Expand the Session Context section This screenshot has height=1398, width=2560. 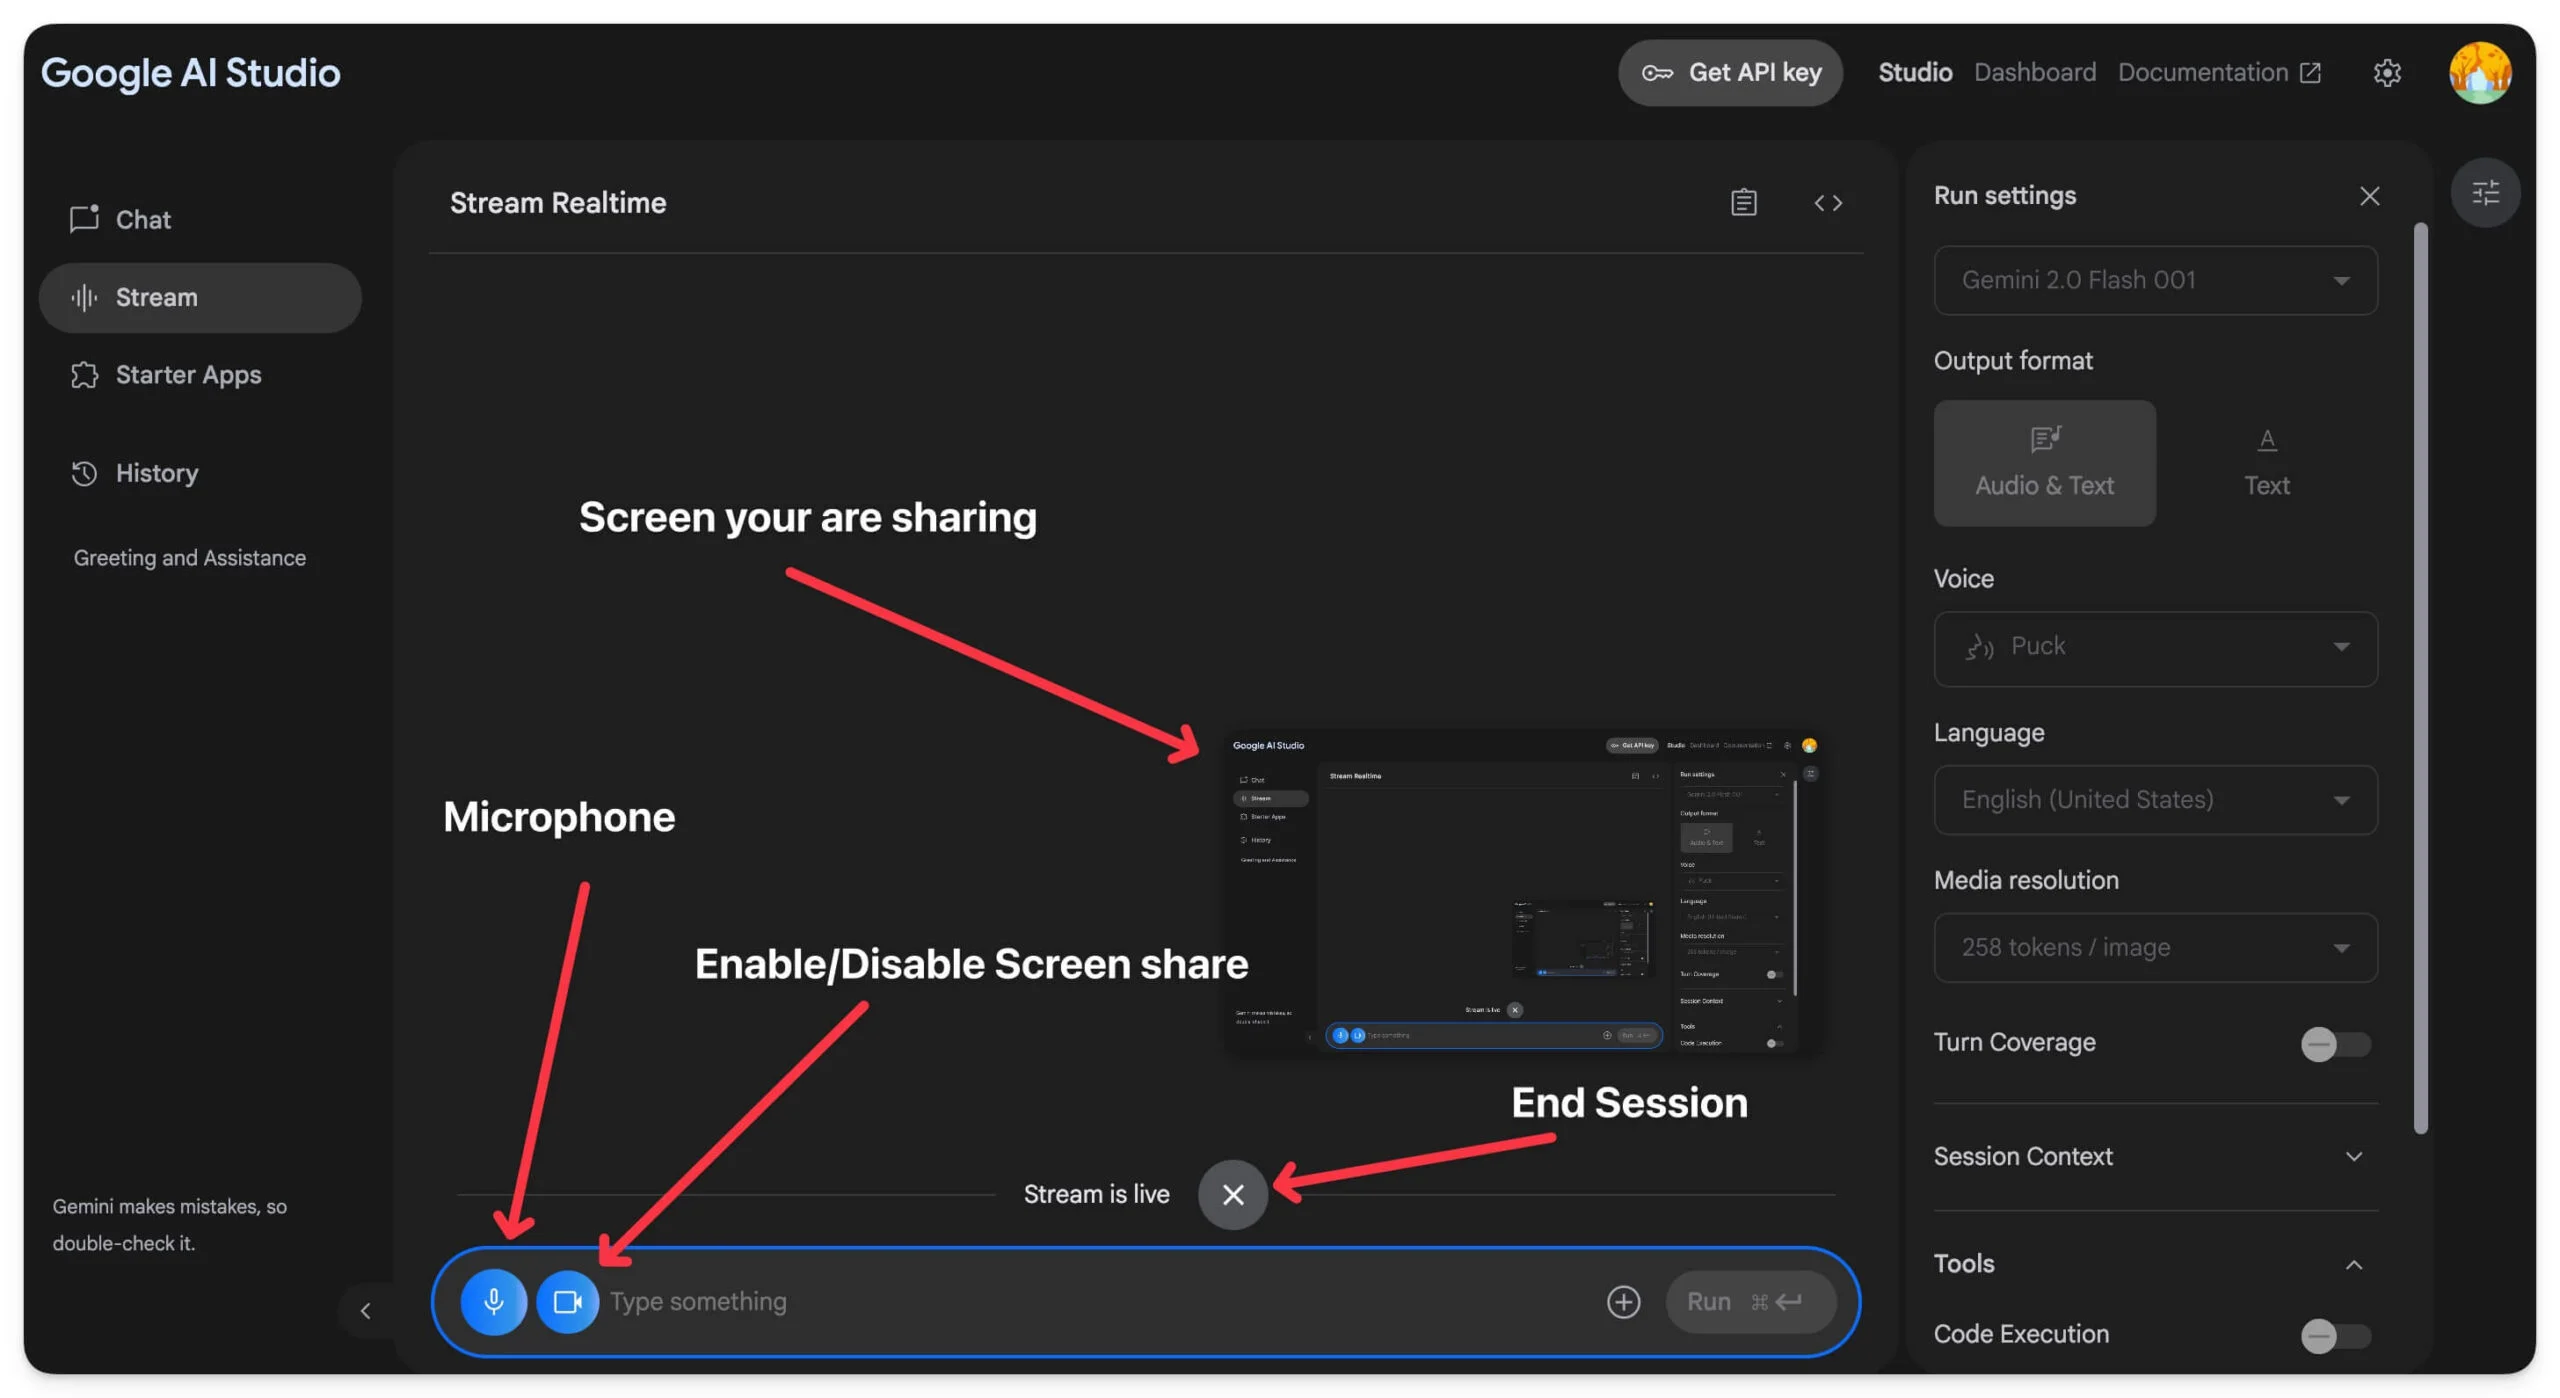(x=2155, y=1156)
